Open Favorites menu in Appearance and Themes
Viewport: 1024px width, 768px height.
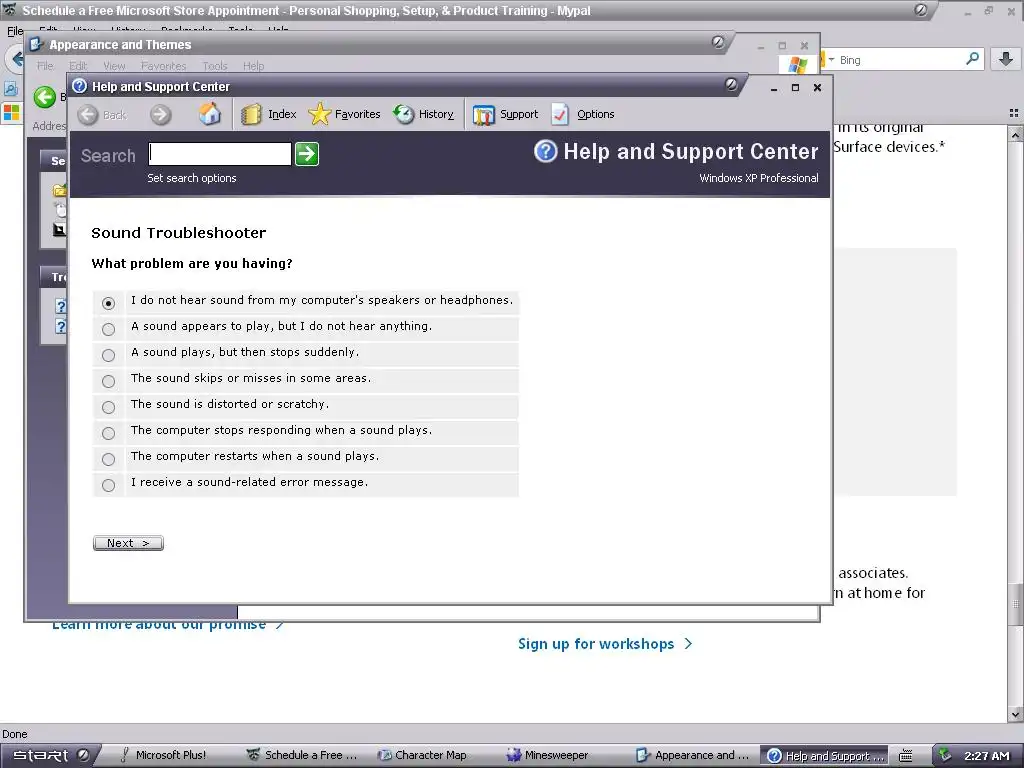[x=163, y=66]
